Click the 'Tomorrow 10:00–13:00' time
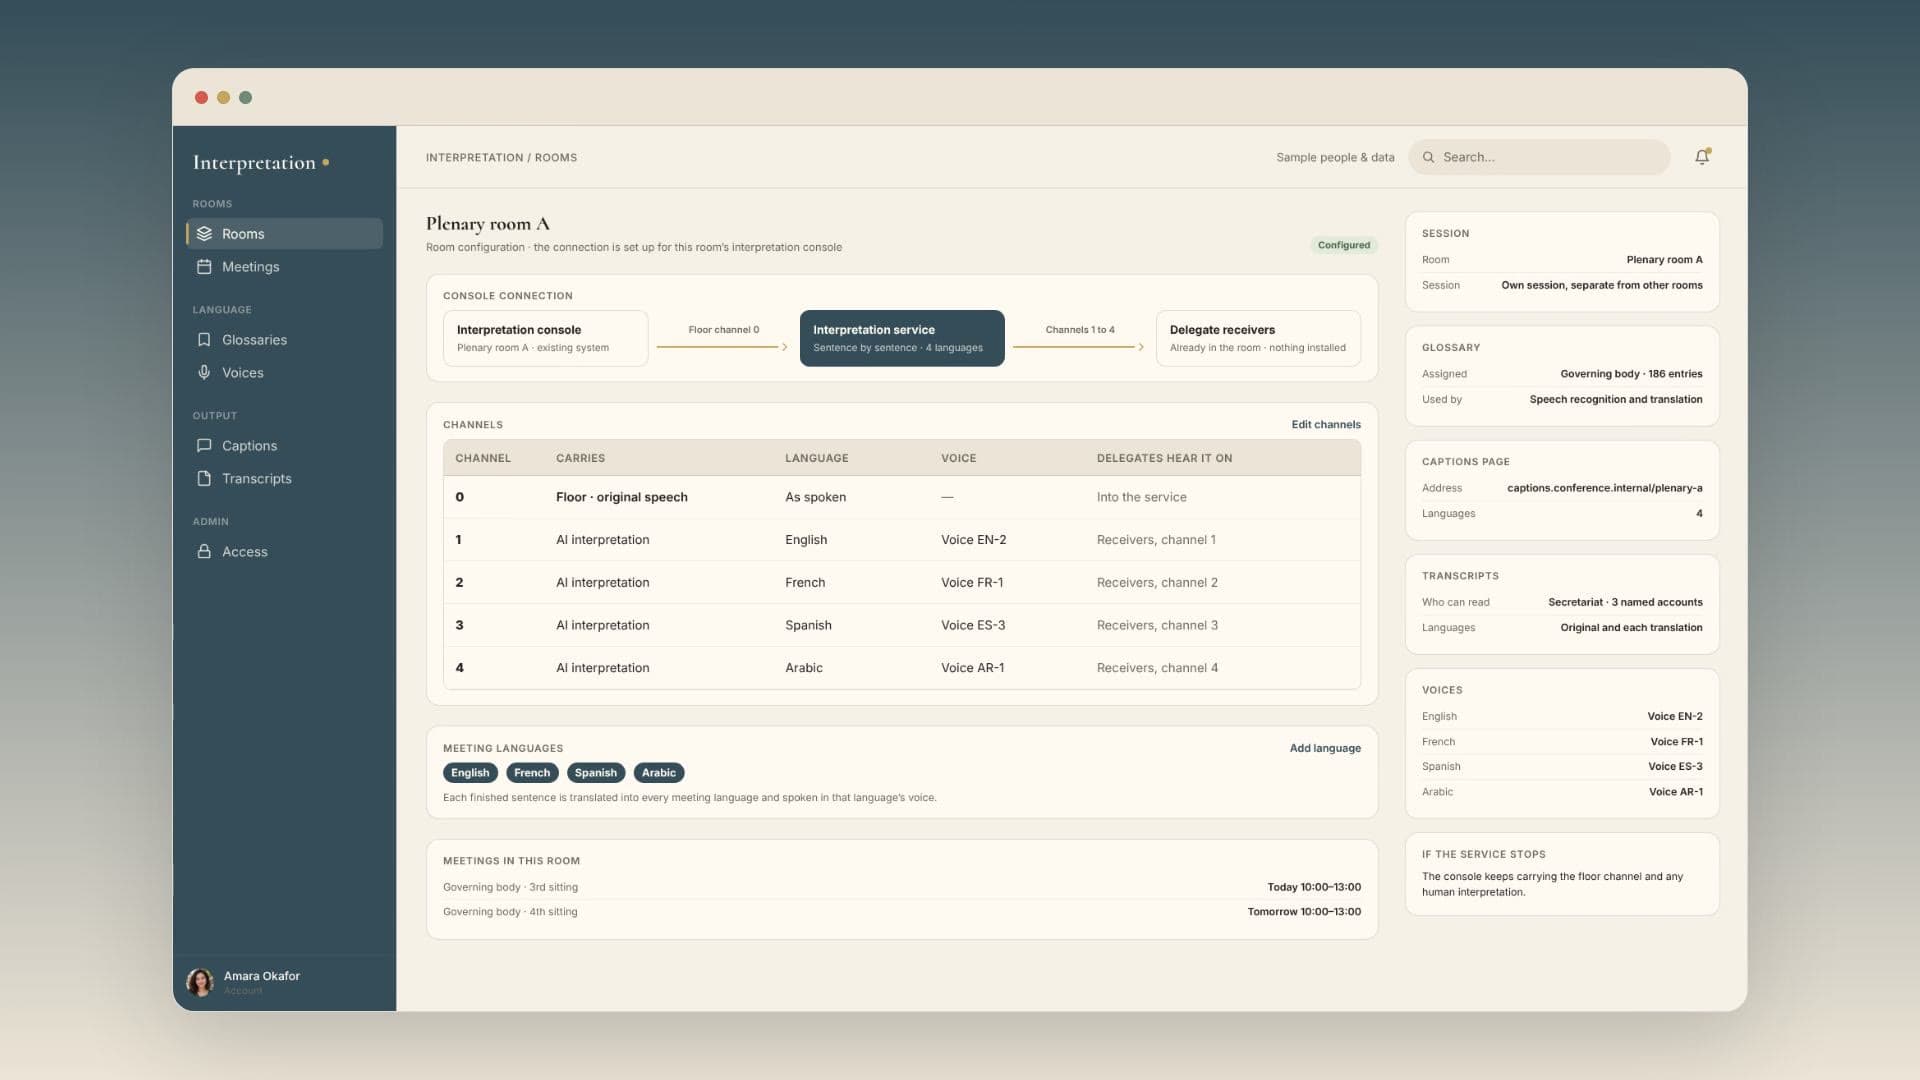This screenshot has width=1920, height=1080. [x=1304, y=912]
